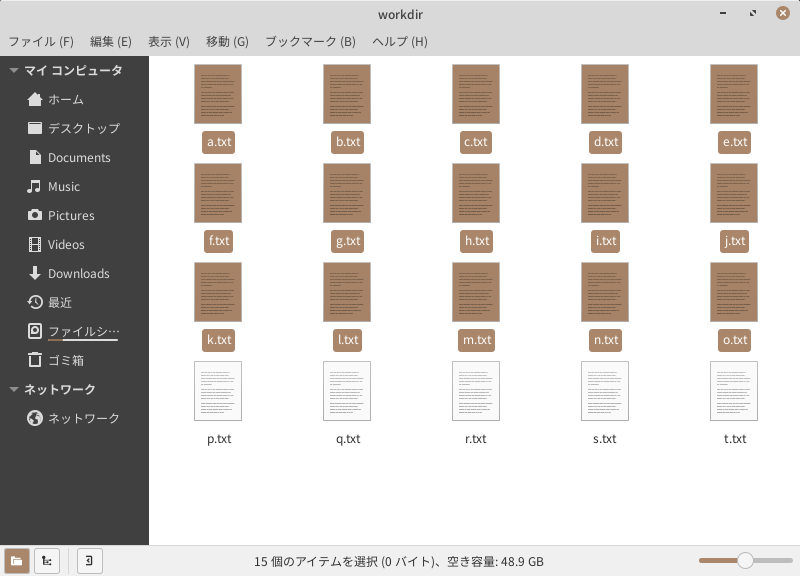Select the g.txt file icon

pyautogui.click(x=347, y=193)
